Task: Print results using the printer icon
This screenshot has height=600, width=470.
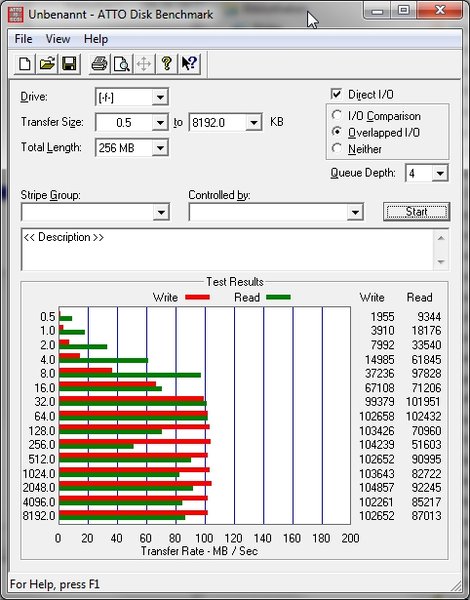Action: [99, 64]
